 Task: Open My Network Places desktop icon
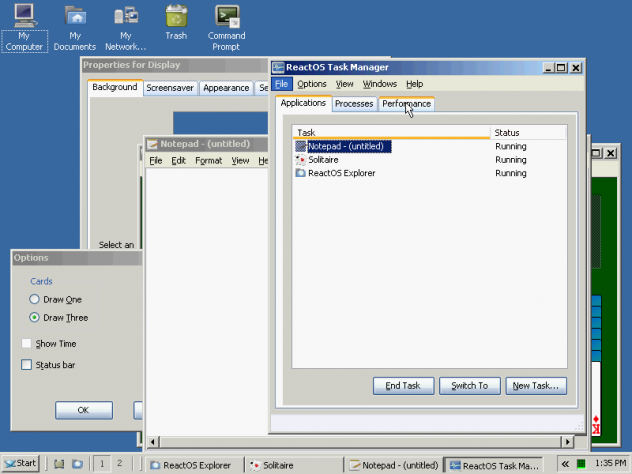[126, 18]
